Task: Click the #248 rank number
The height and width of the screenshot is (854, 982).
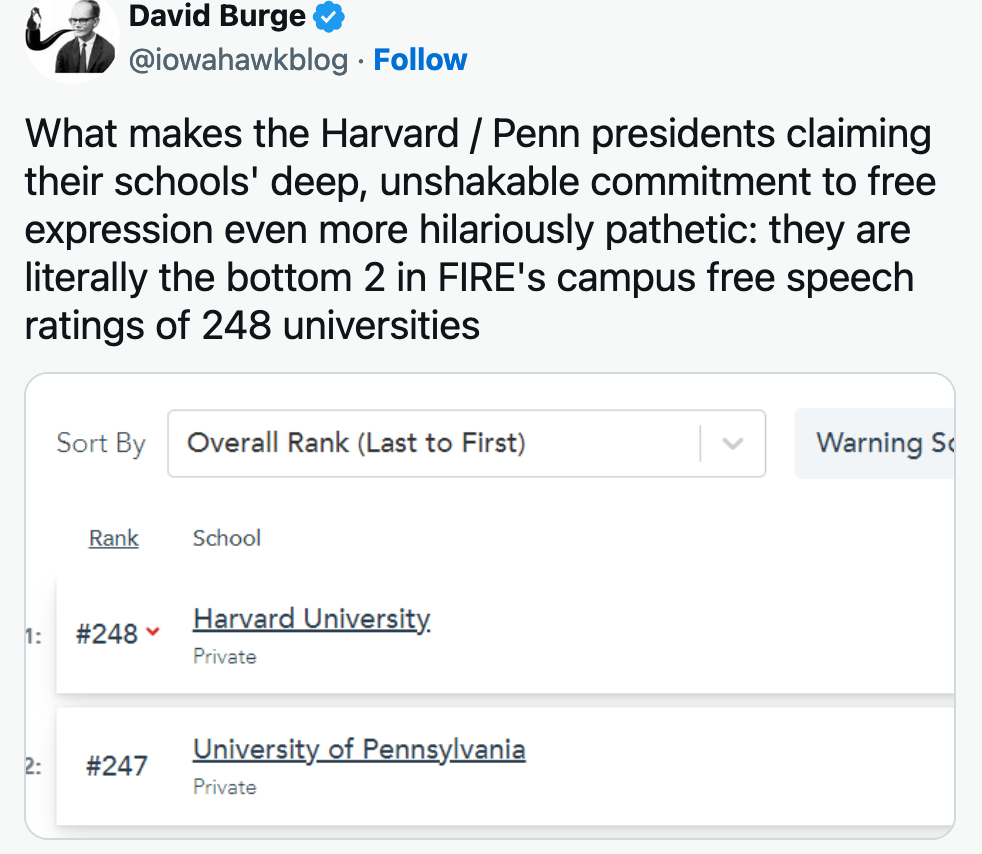Action: click(106, 634)
